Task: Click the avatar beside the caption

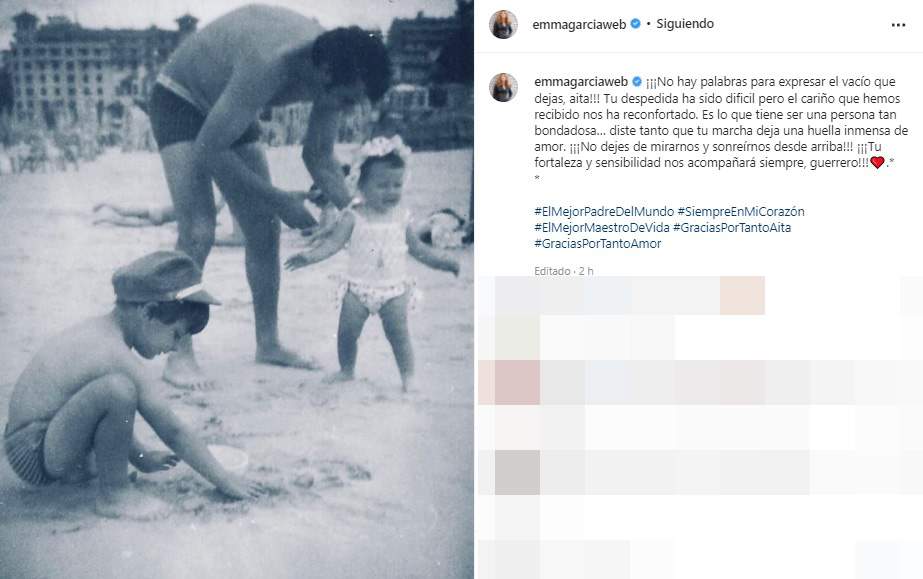Action: tap(503, 88)
